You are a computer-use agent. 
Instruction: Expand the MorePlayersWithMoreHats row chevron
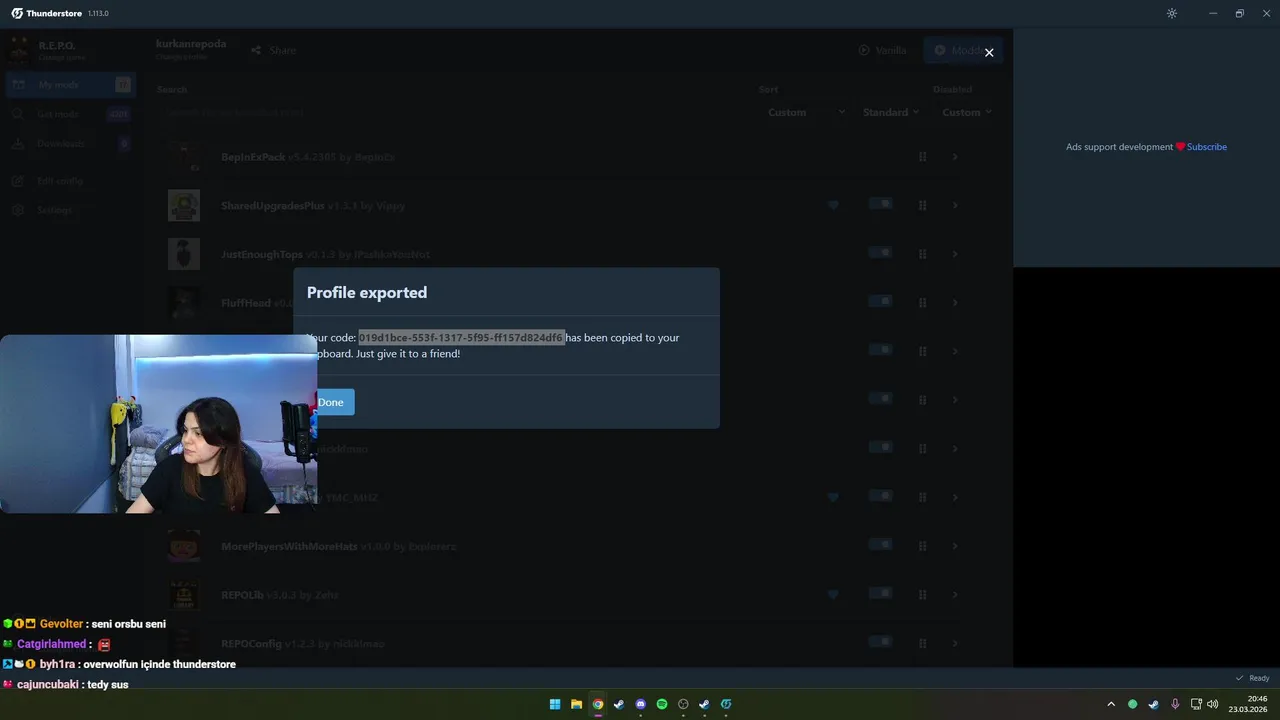click(955, 546)
